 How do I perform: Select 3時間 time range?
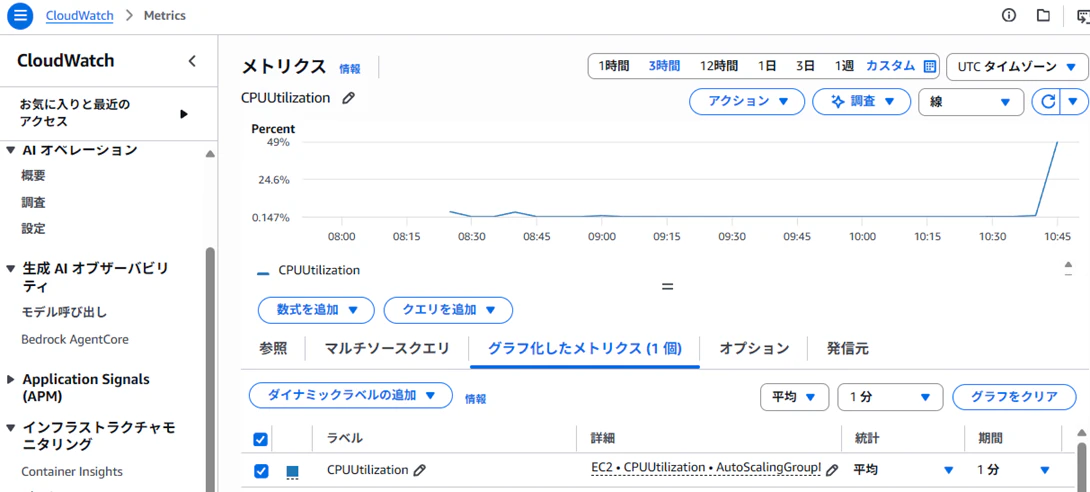[664, 66]
